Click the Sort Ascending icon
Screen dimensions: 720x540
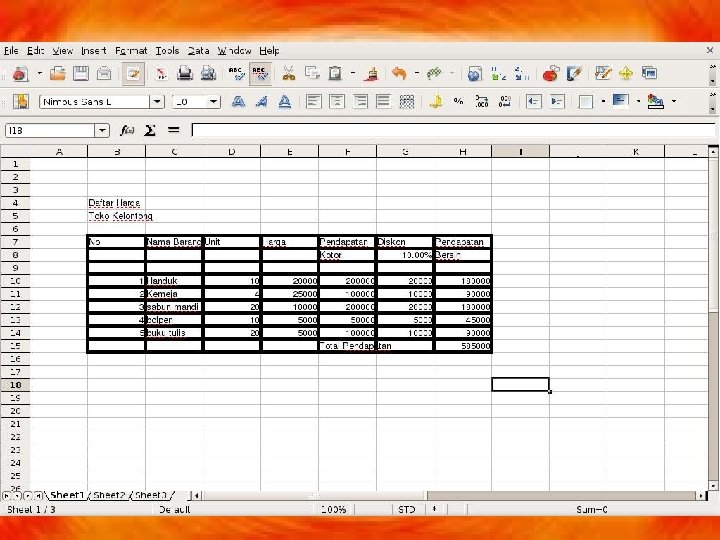(x=498, y=73)
